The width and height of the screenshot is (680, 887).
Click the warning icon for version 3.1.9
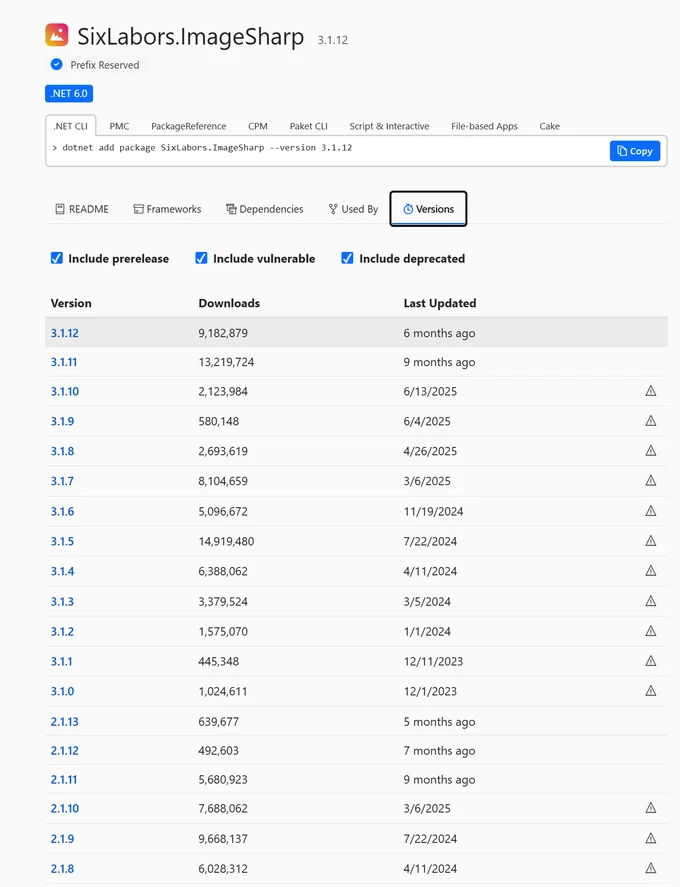point(651,421)
